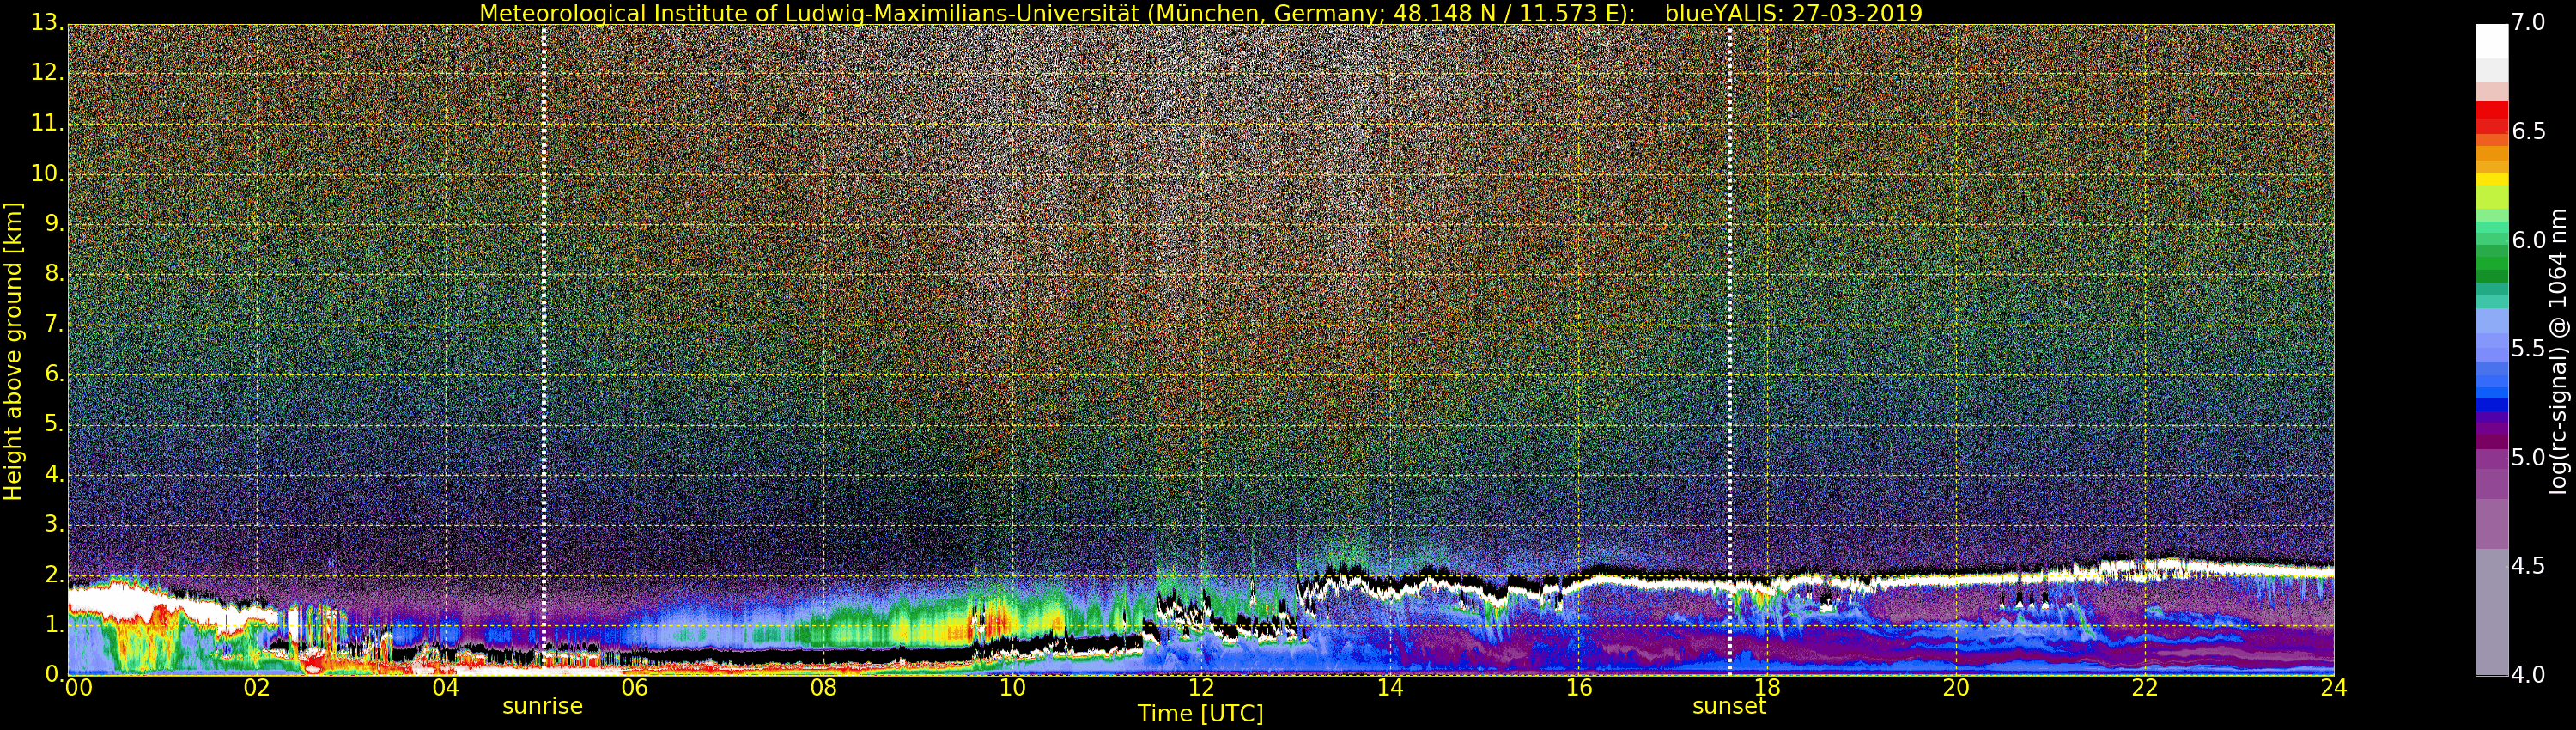Click the colorbar label '4.0'
The image size is (2576, 730).
(x=2529, y=675)
